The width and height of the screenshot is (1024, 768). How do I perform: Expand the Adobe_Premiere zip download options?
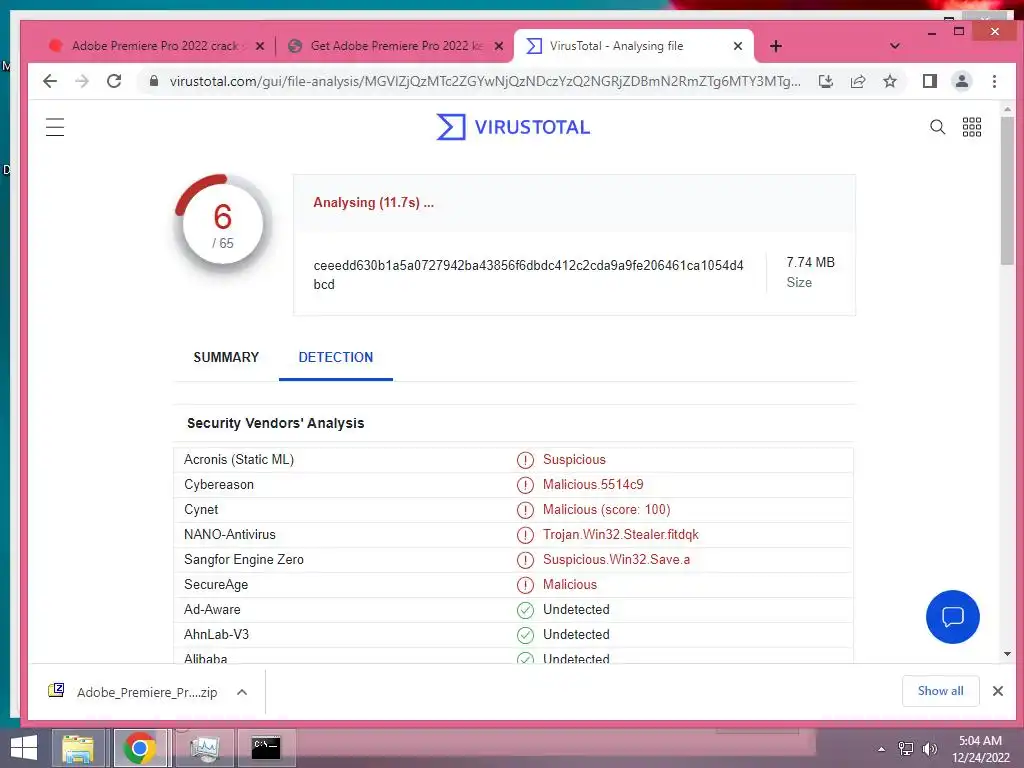(x=242, y=692)
